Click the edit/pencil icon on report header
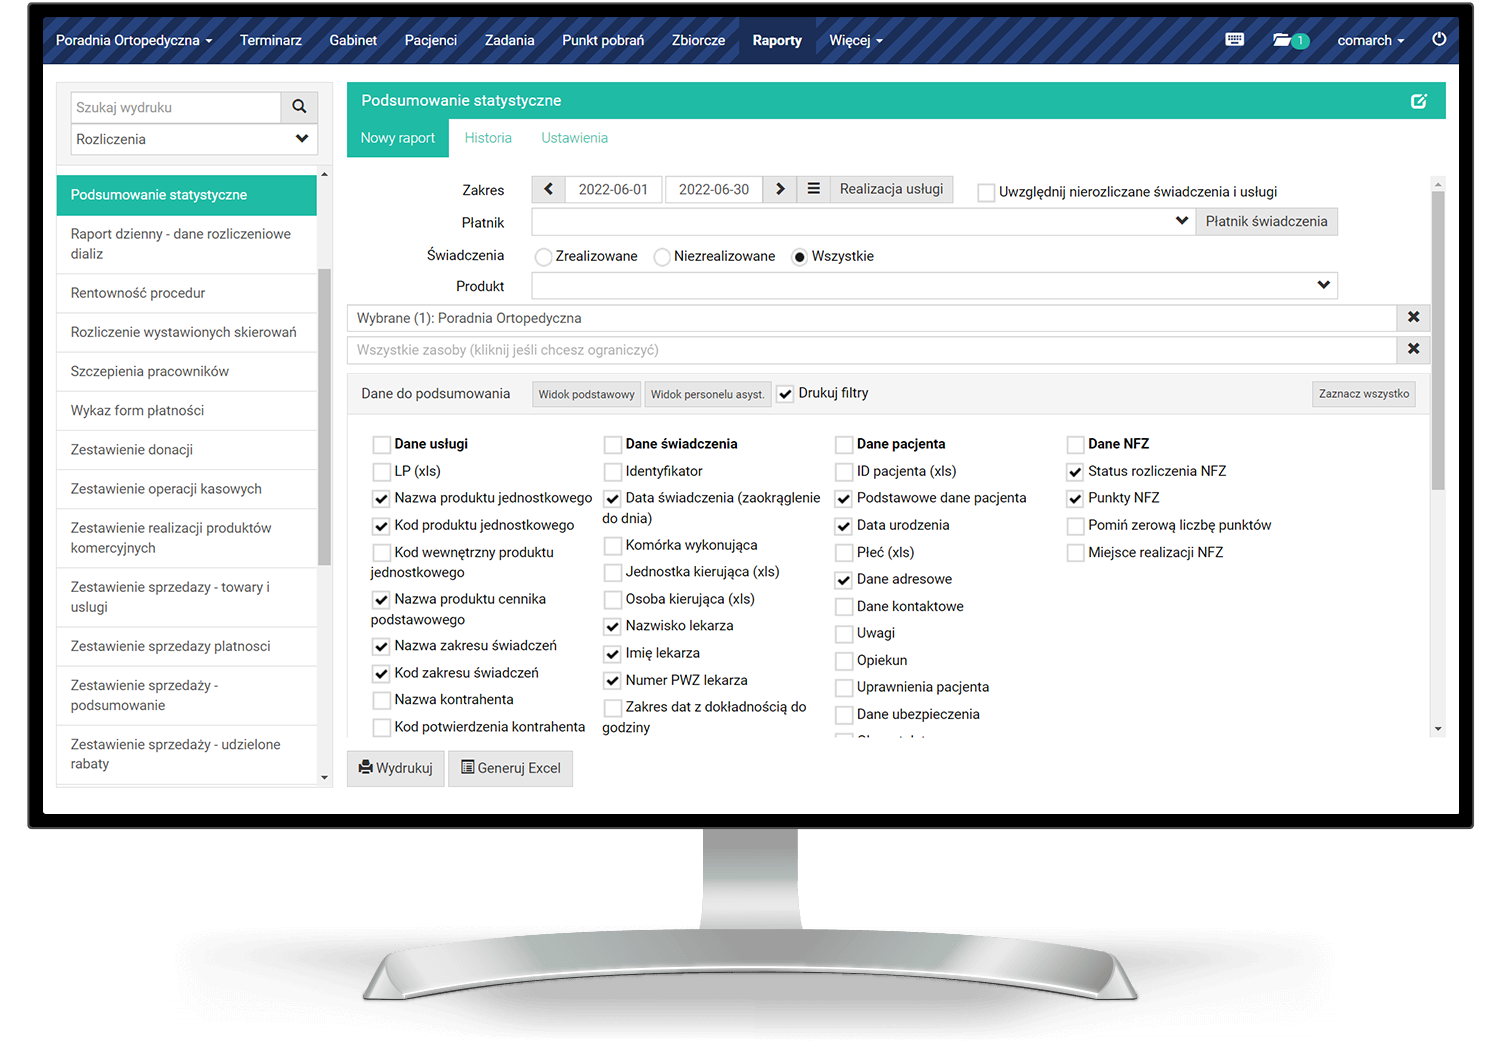The height and width of the screenshot is (1041, 1503). pyautogui.click(x=1419, y=100)
